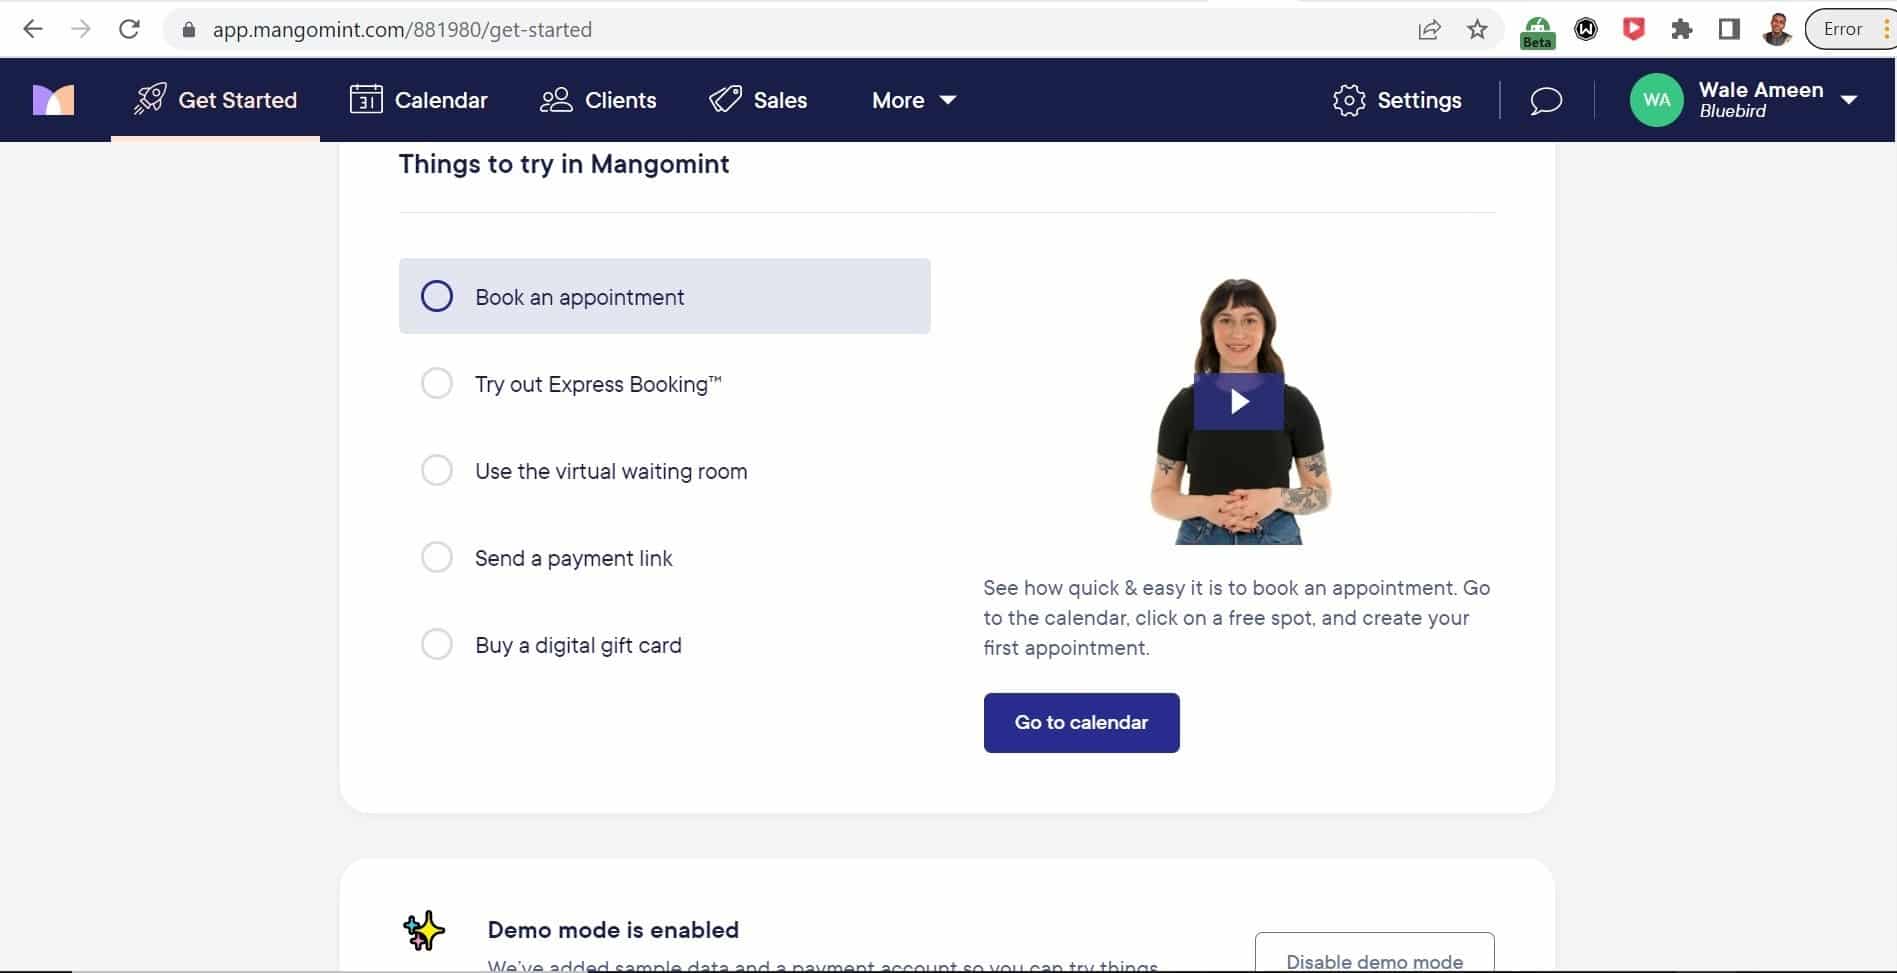Expand the More navigation dropdown
The width and height of the screenshot is (1897, 973).
(x=914, y=100)
